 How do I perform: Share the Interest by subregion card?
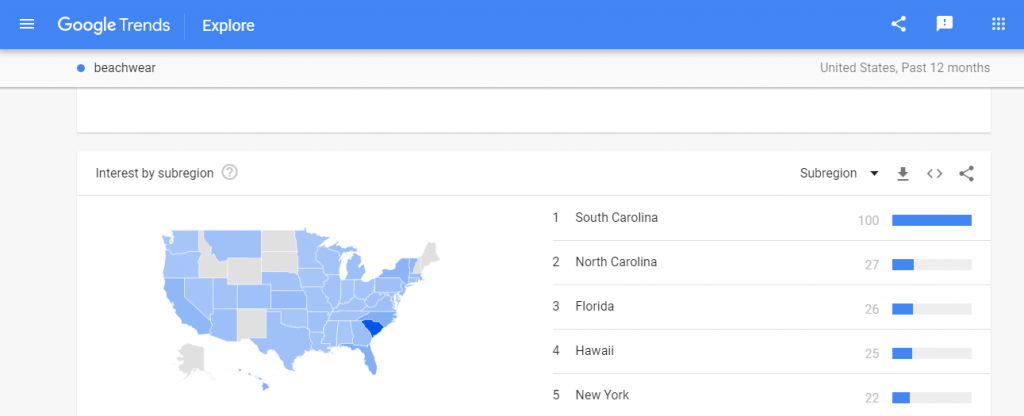(966, 173)
